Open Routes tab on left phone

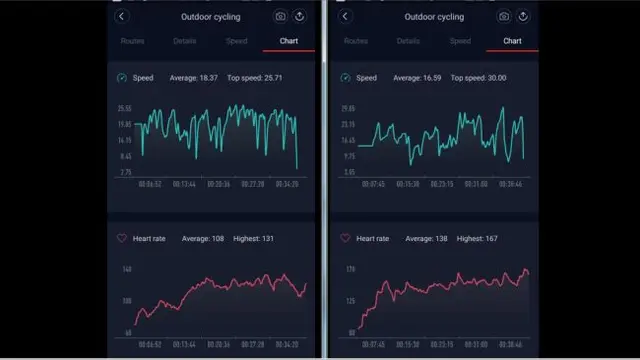[132, 41]
